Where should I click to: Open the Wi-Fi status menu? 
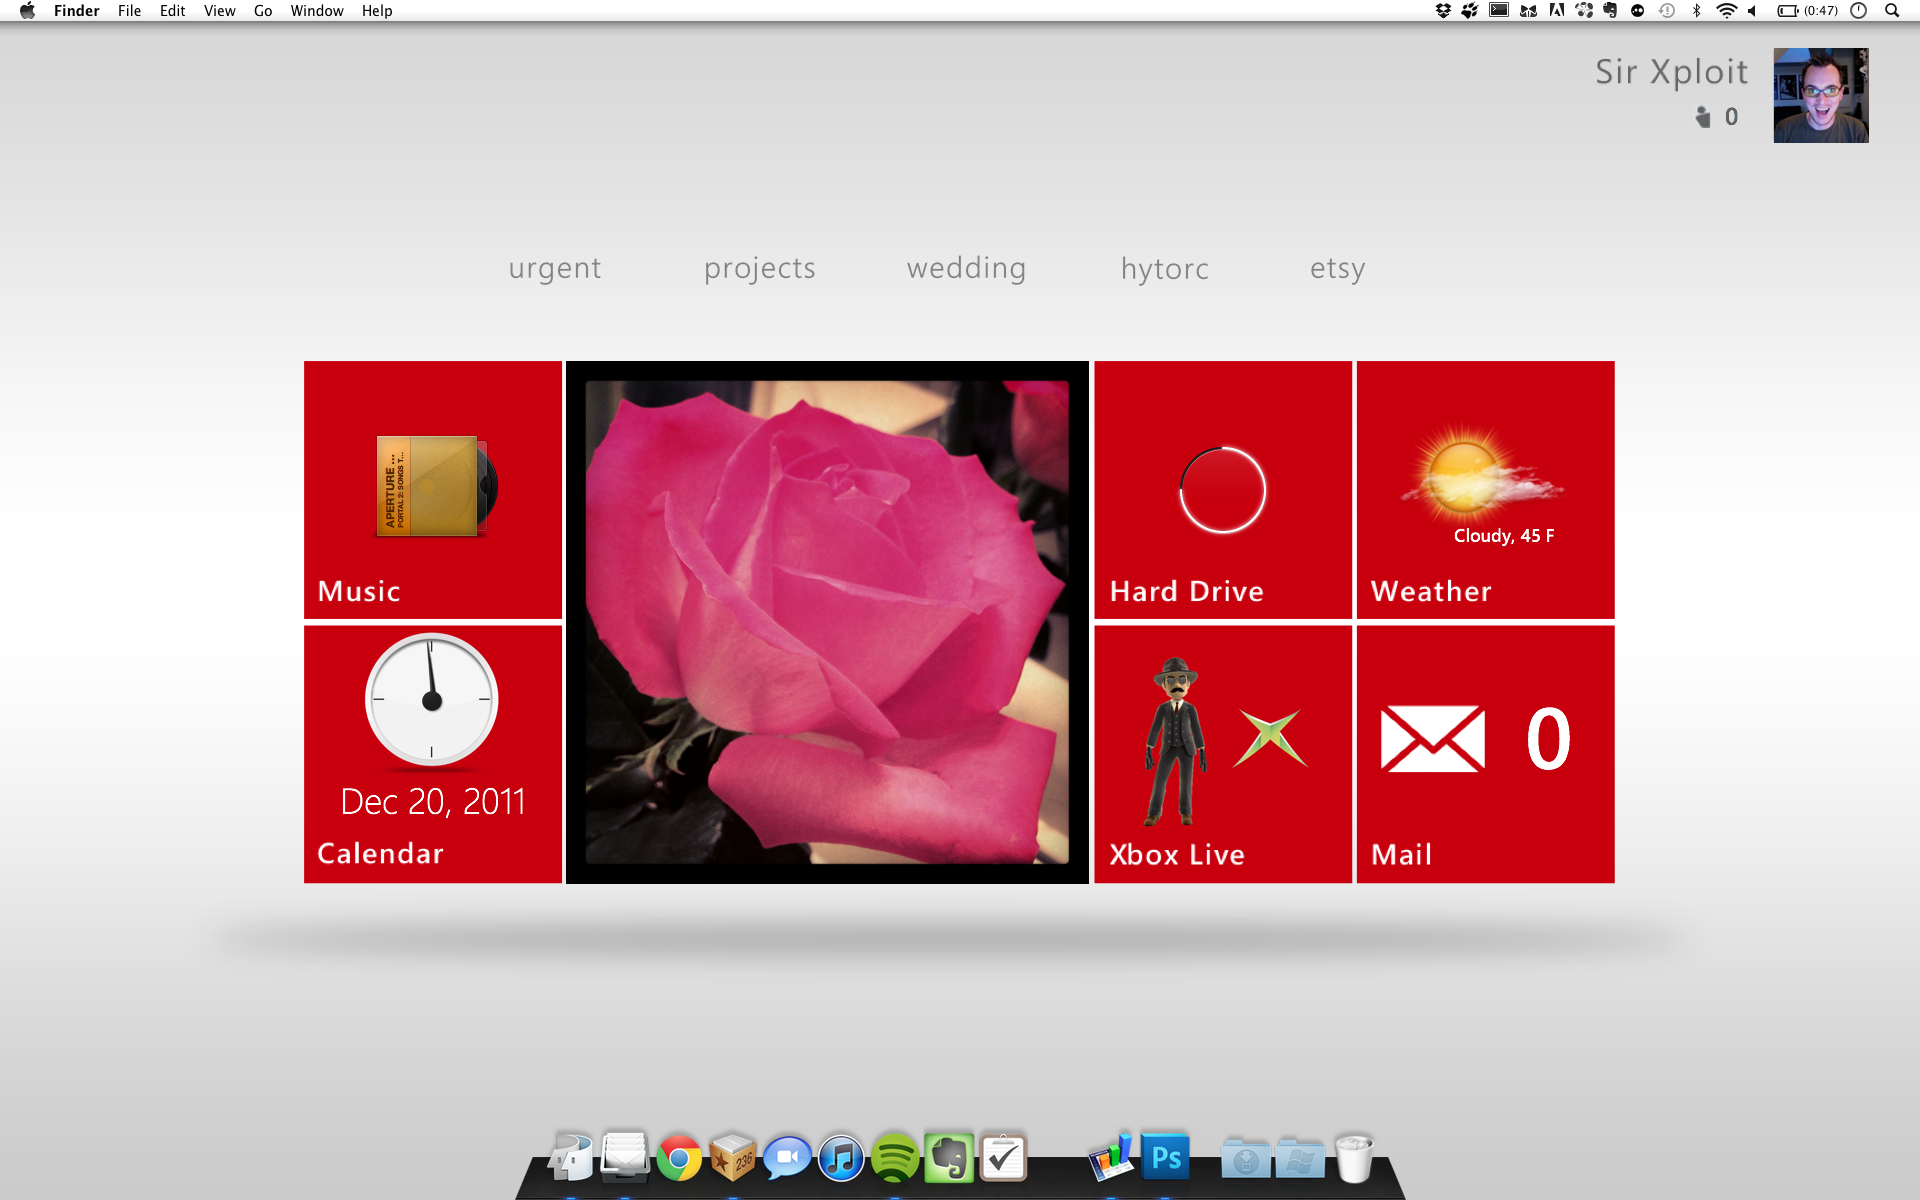(x=1726, y=11)
